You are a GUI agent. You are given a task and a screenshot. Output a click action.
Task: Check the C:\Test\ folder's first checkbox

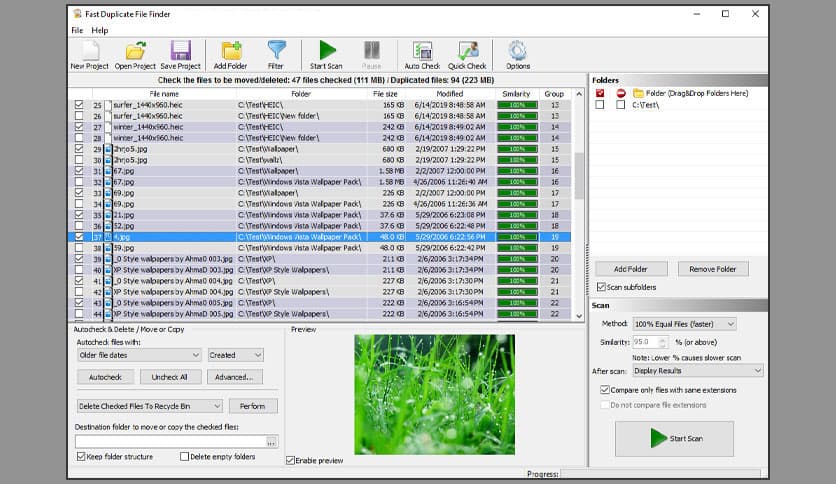point(600,105)
